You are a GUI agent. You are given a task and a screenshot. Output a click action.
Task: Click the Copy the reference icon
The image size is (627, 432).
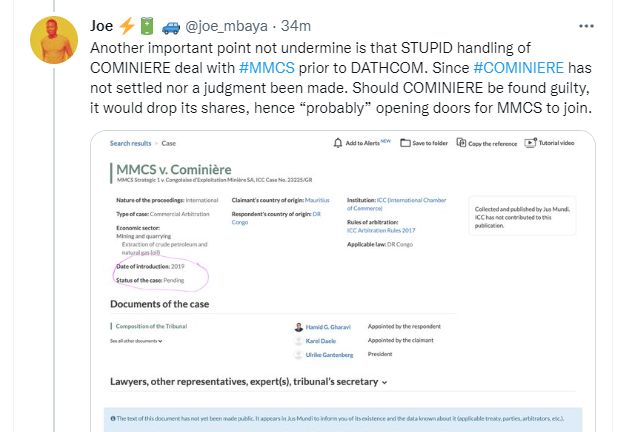[x=460, y=143]
